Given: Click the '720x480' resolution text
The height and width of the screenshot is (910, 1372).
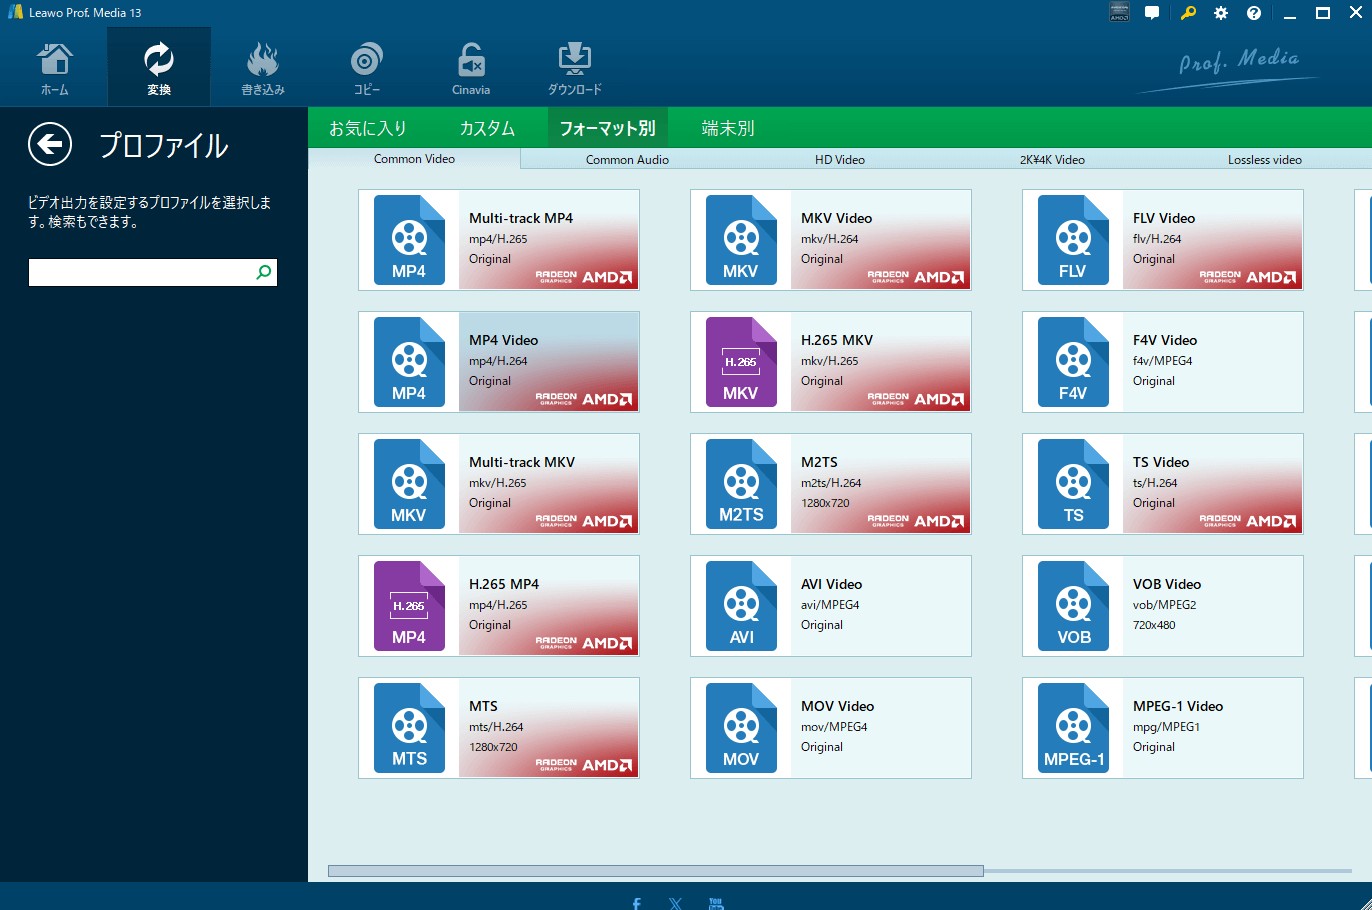Looking at the screenshot, I should coord(1154,625).
